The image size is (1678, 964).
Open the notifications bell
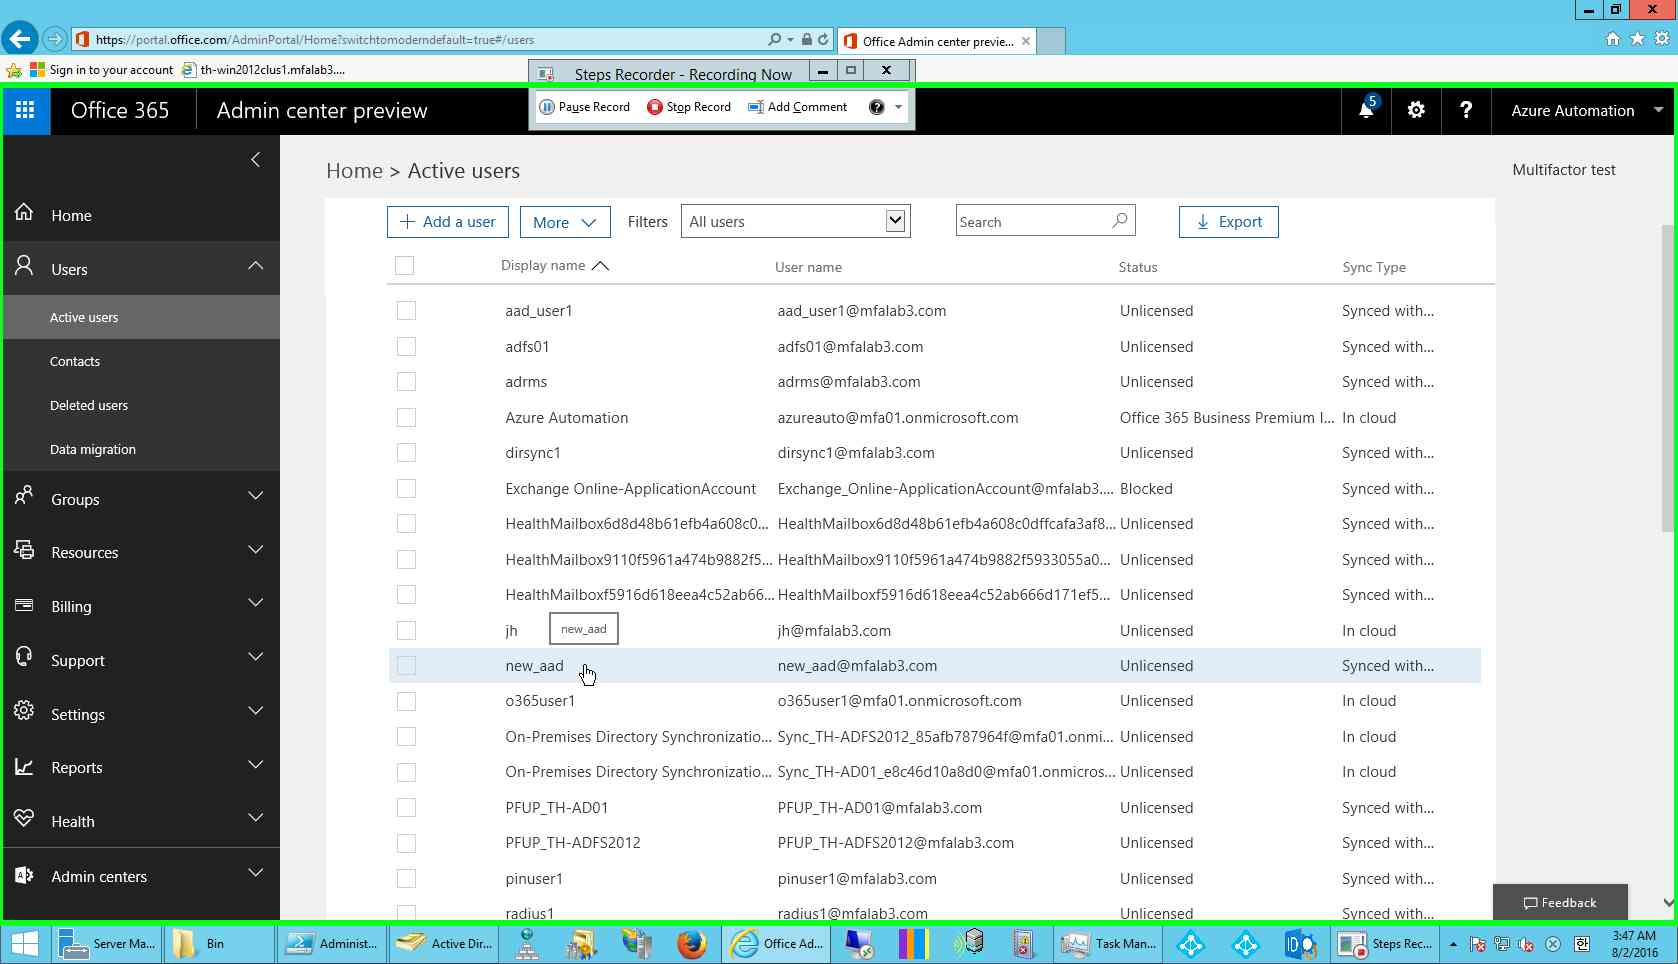click(1366, 110)
